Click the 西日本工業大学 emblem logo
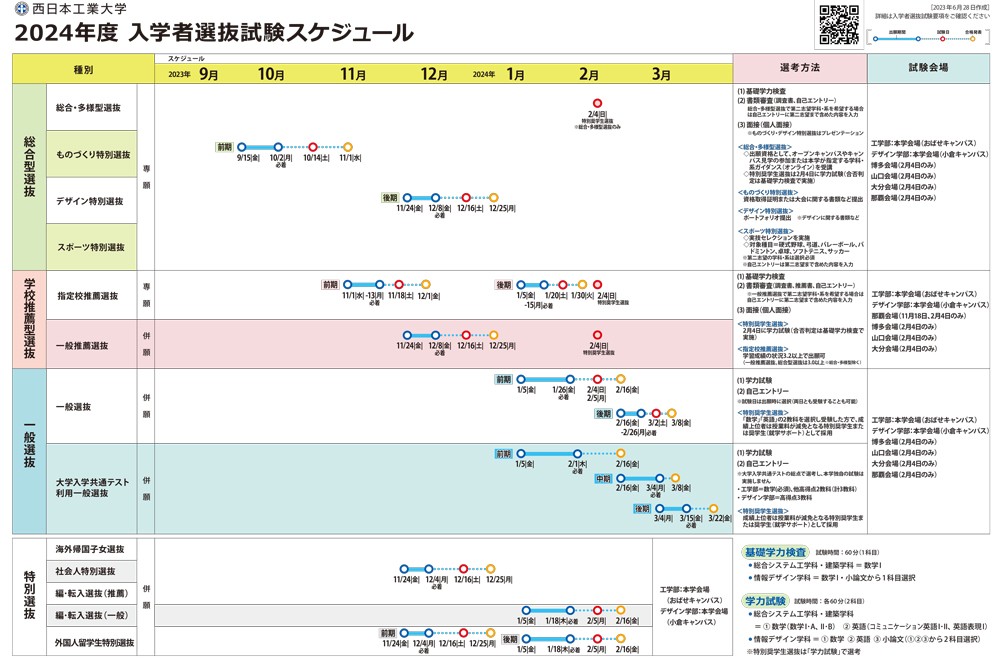The image size is (1000, 658). 22,8
